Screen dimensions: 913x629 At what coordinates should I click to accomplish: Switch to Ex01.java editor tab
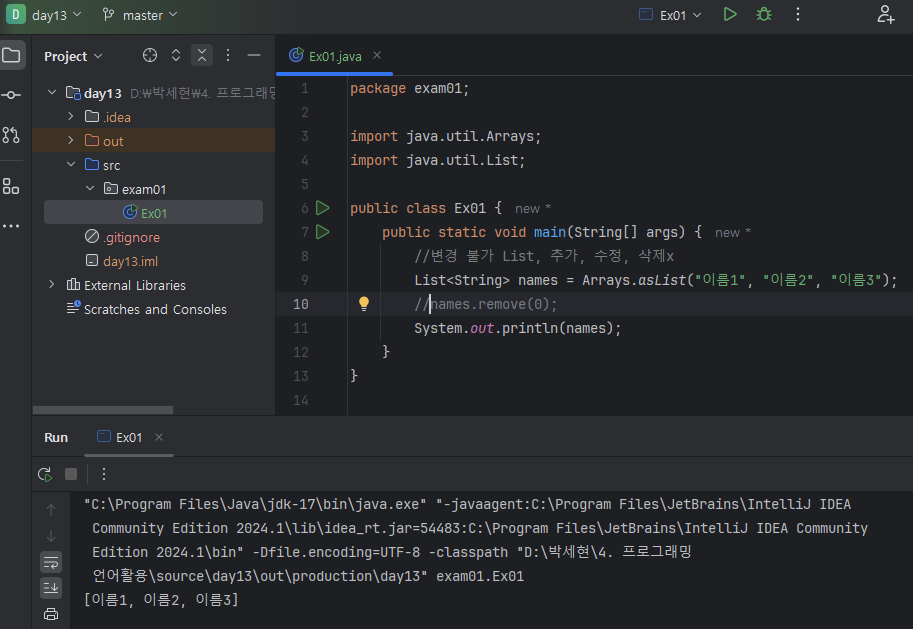point(335,56)
